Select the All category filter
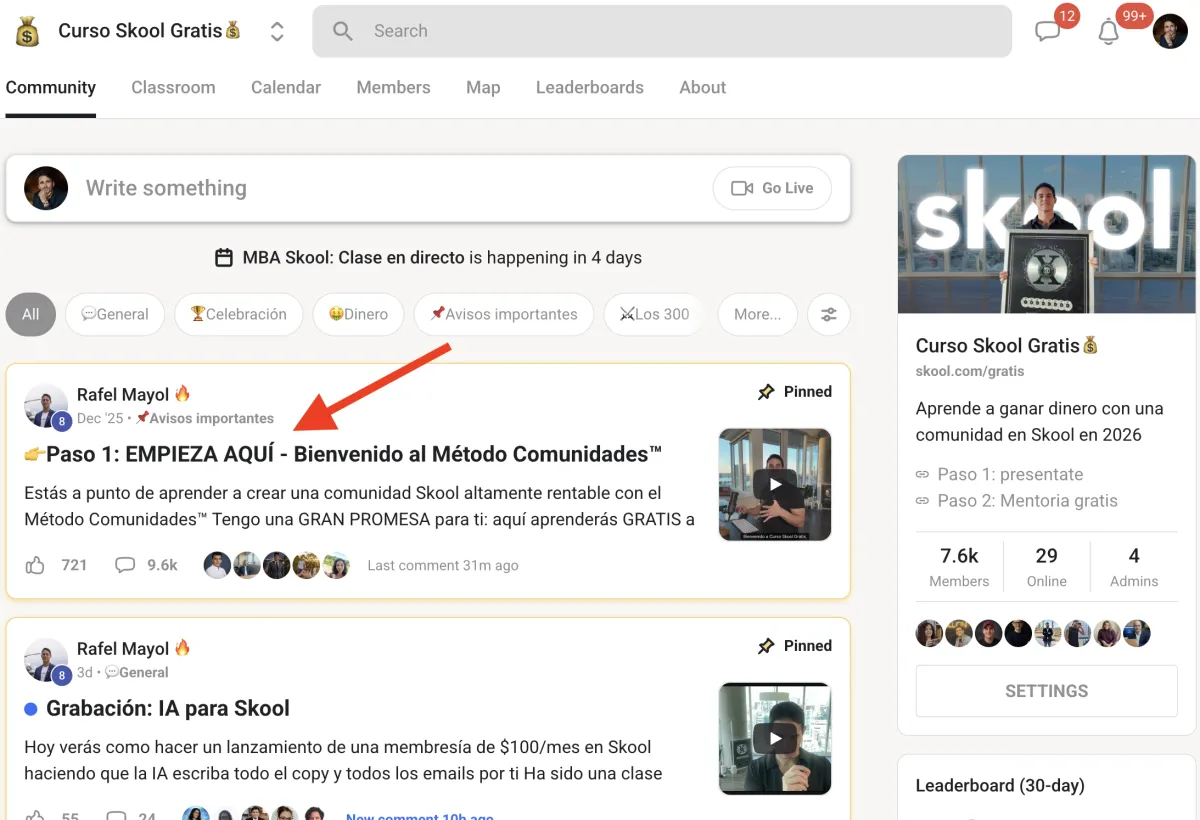The height and width of the screenshot is (820, 1200). click(x=31, y=314)
